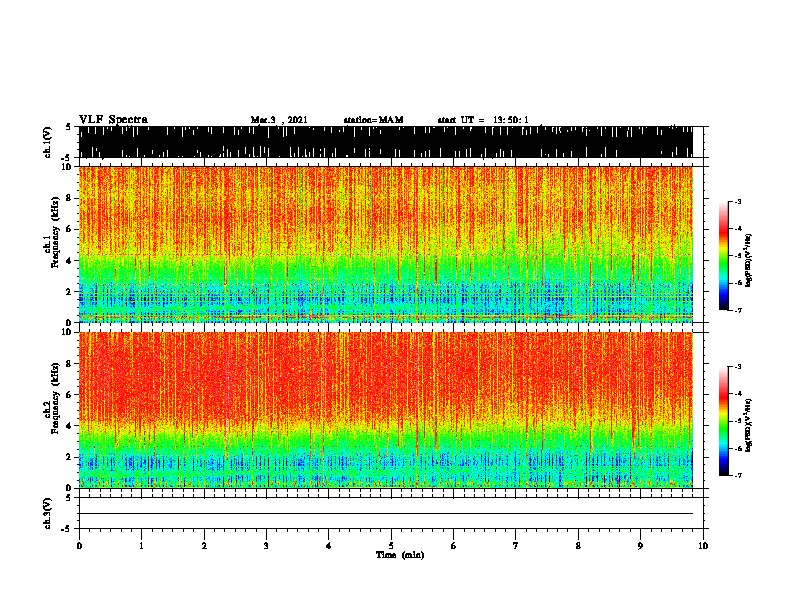
Task: Click time axis tick label "0"
Action: click(x=79, y=546)
